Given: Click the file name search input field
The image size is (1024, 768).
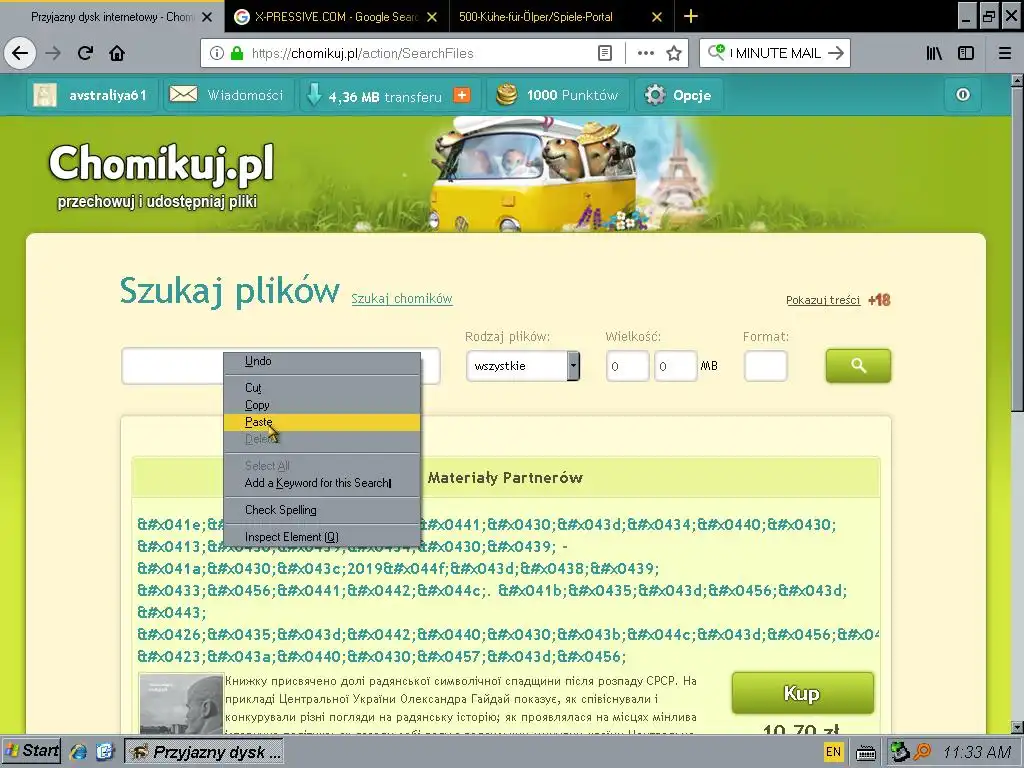Looking at the screenshot, I should (x=281, y=366).
